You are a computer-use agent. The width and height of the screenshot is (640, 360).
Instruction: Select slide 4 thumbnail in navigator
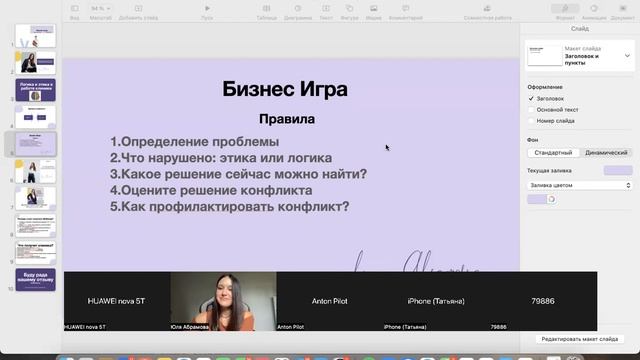tap(36, 117)
